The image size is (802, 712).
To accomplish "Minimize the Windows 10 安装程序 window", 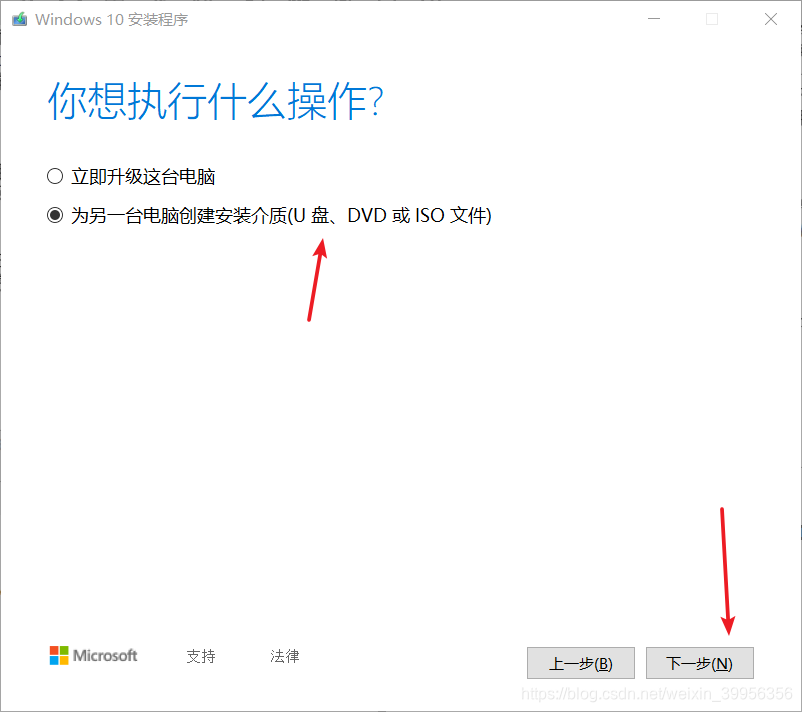I will pyautogui.click(x=654, y=19).
